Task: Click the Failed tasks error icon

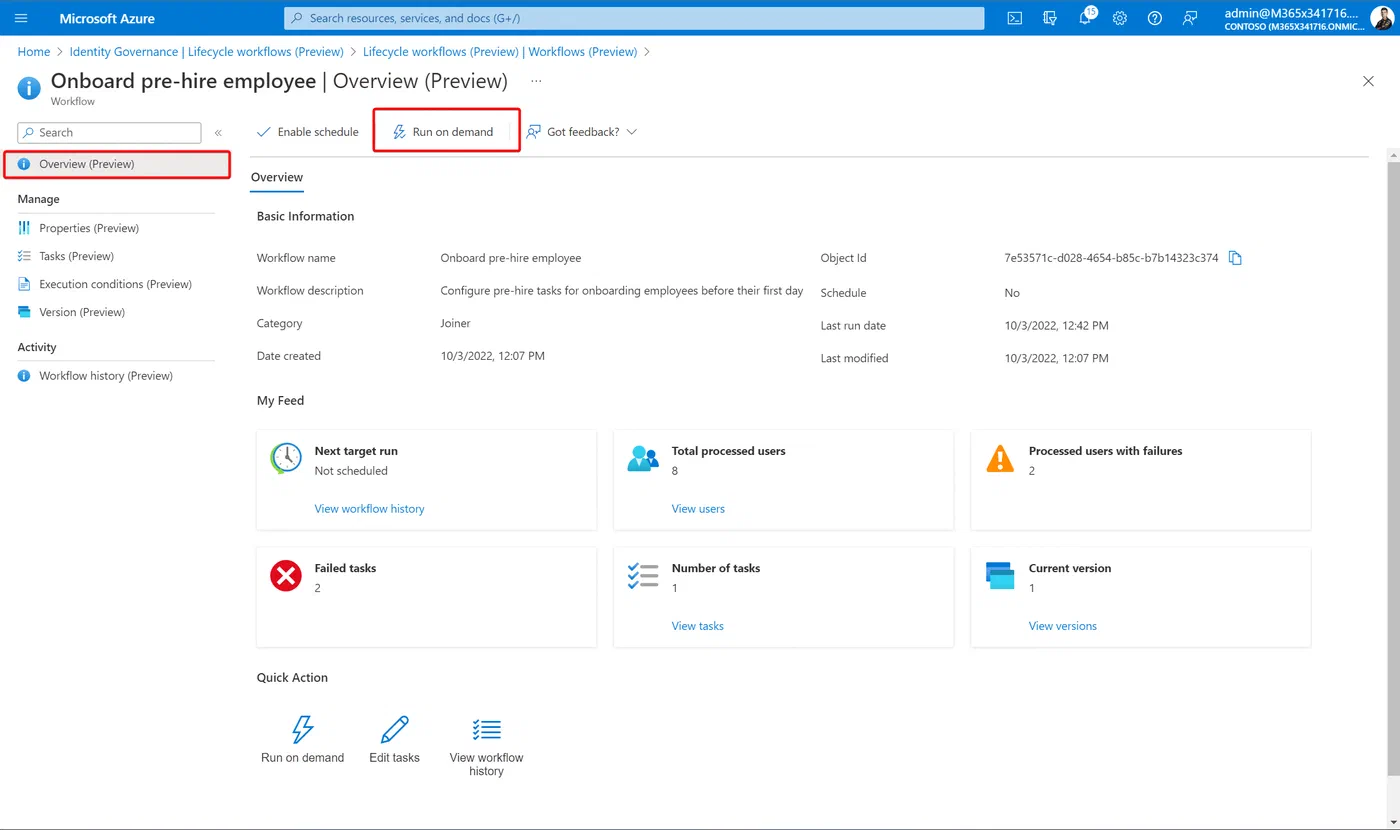Action: click(x=286, y=576)
